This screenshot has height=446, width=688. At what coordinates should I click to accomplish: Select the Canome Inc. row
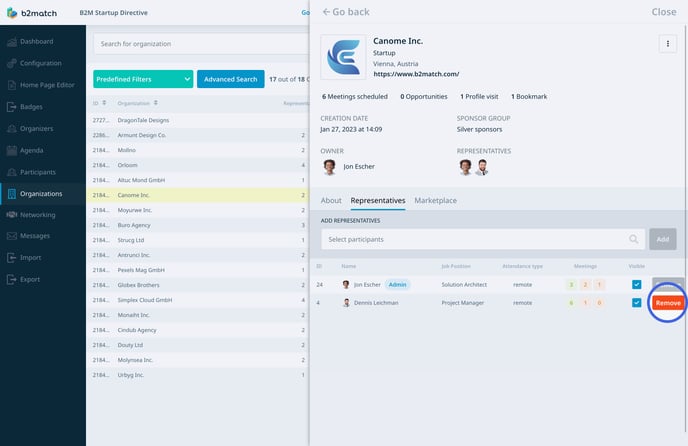click(198, 195)
